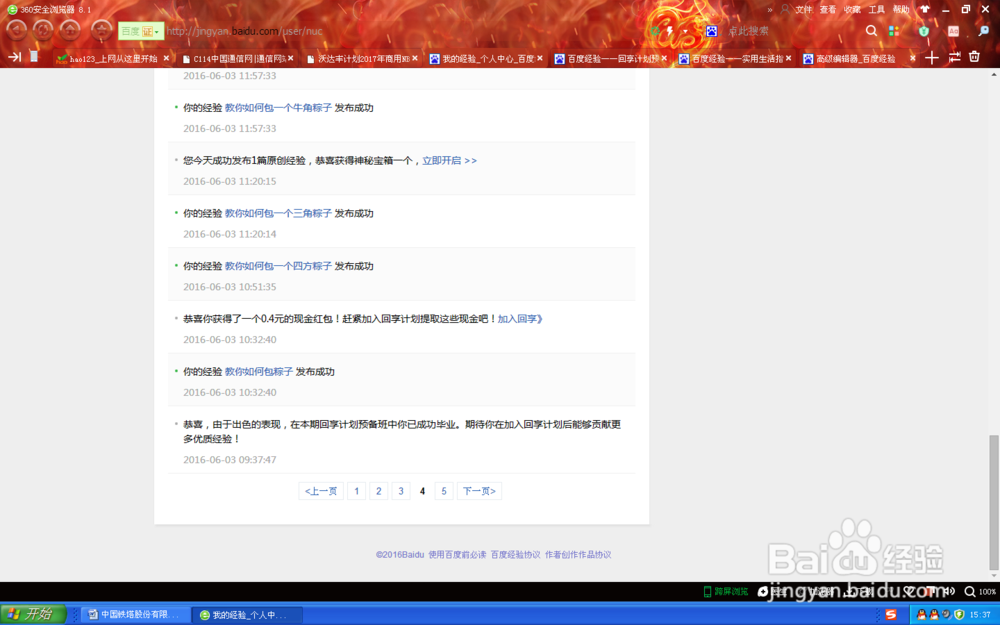Open the Sogou input method S icon
Image resolution: width=1000 pixels, height=625 pixels.
coord(891,615)
